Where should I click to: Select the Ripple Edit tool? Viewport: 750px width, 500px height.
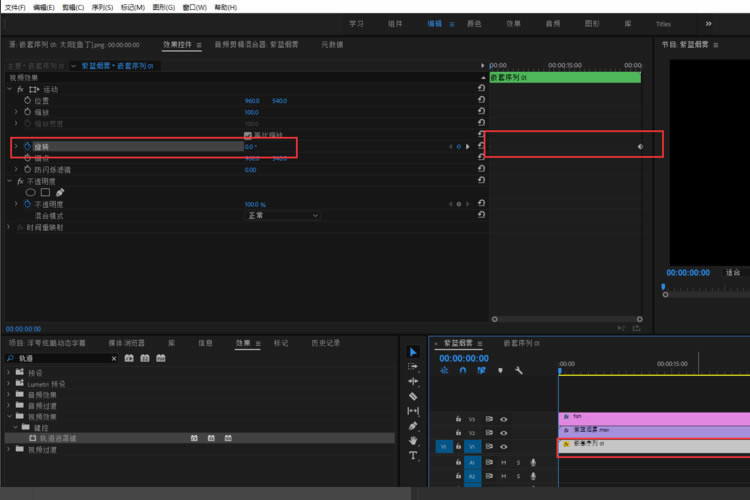(x=414, y=381)
